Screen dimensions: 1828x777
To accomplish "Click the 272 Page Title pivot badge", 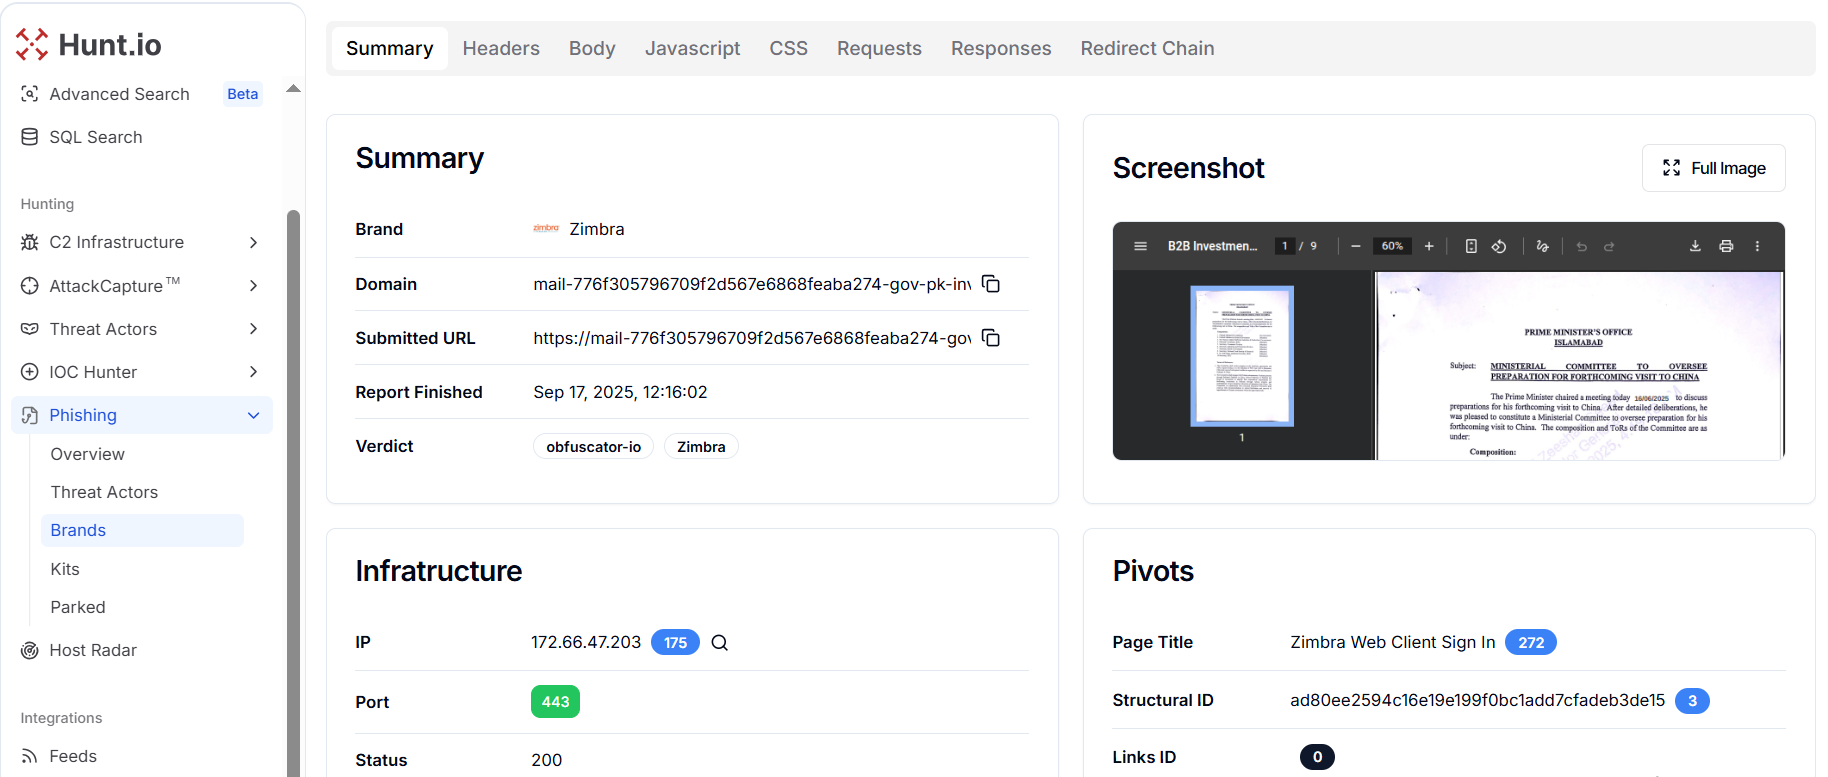I will coord(1530,642).
